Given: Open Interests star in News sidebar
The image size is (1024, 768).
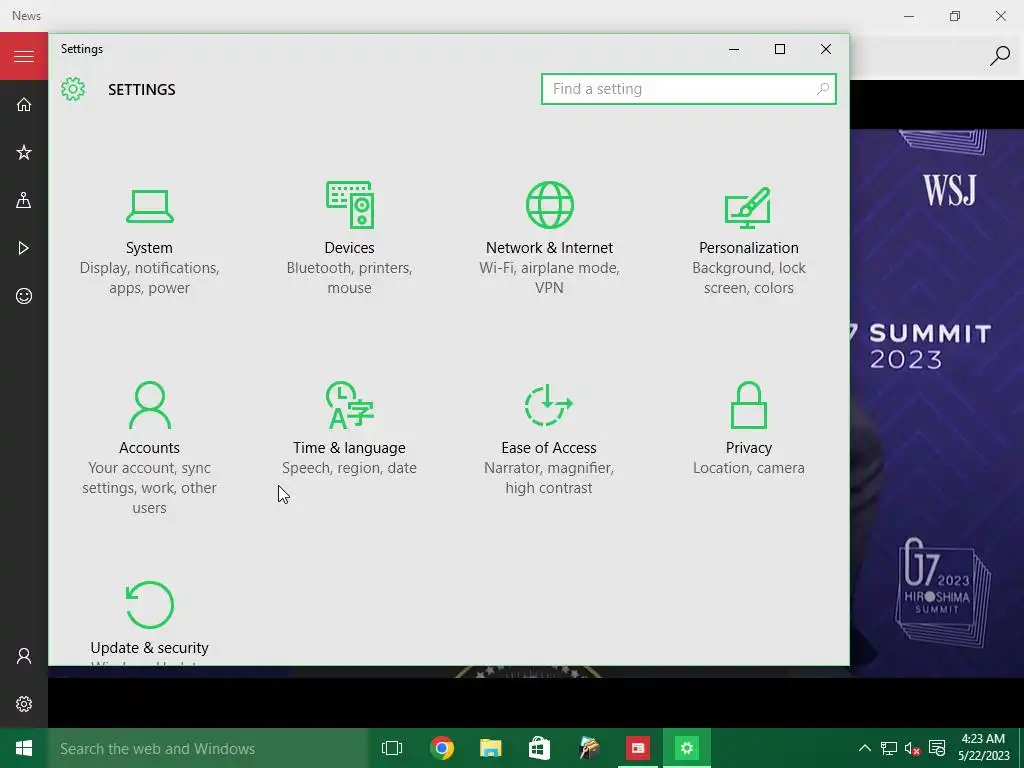Looking at the screenshot, I should 24,152.
